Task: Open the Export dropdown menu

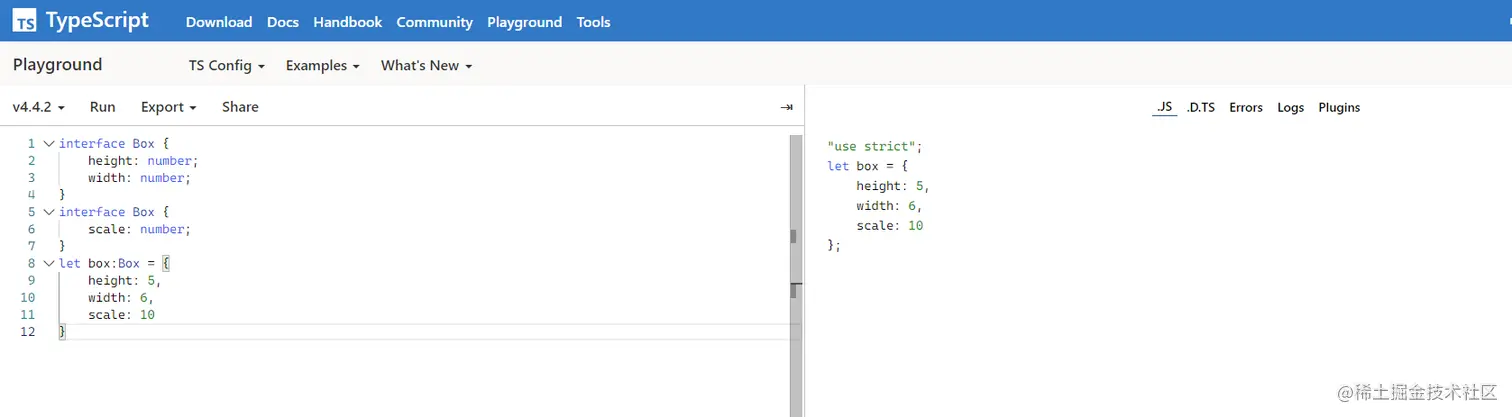Action: (x=168, y=107)
